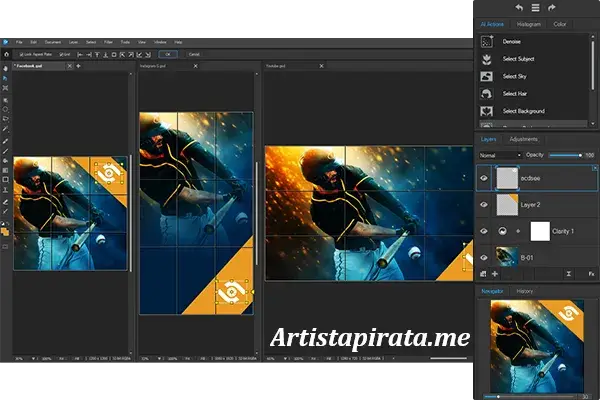Click the merge layers icon beside Fx
This screenshot has height=400, width=600.
click(x=569, y=274)
